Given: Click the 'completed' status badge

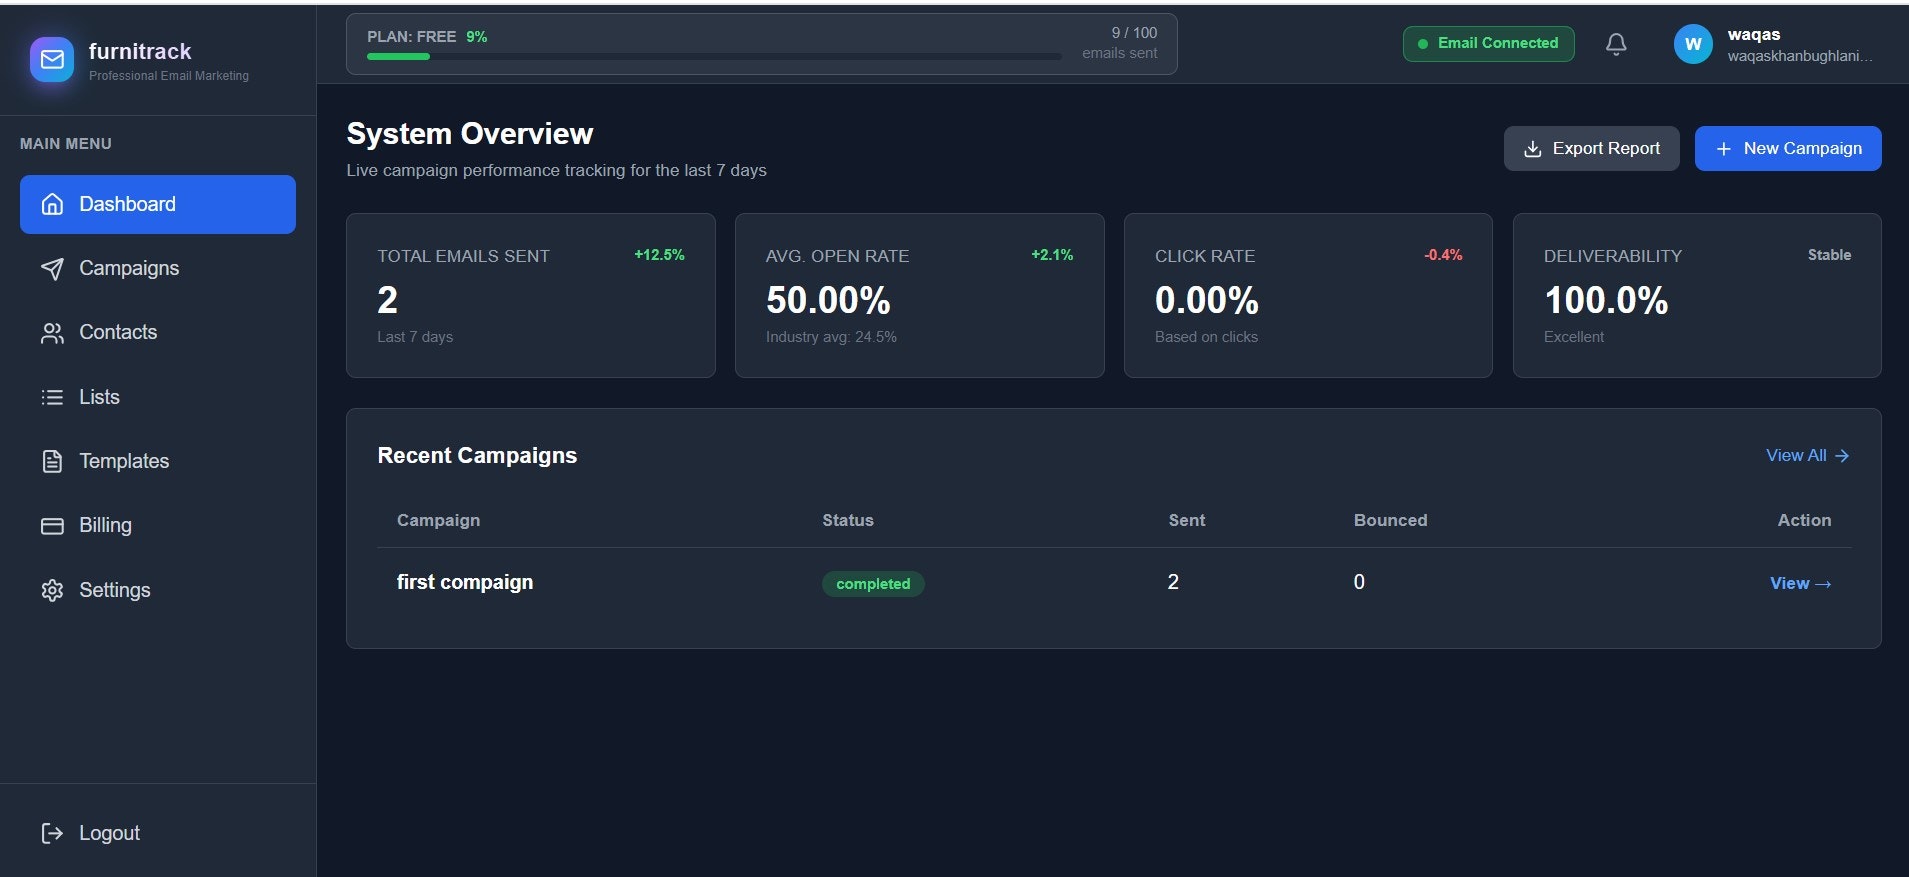Looking at the screenshot, I should 873,584.
